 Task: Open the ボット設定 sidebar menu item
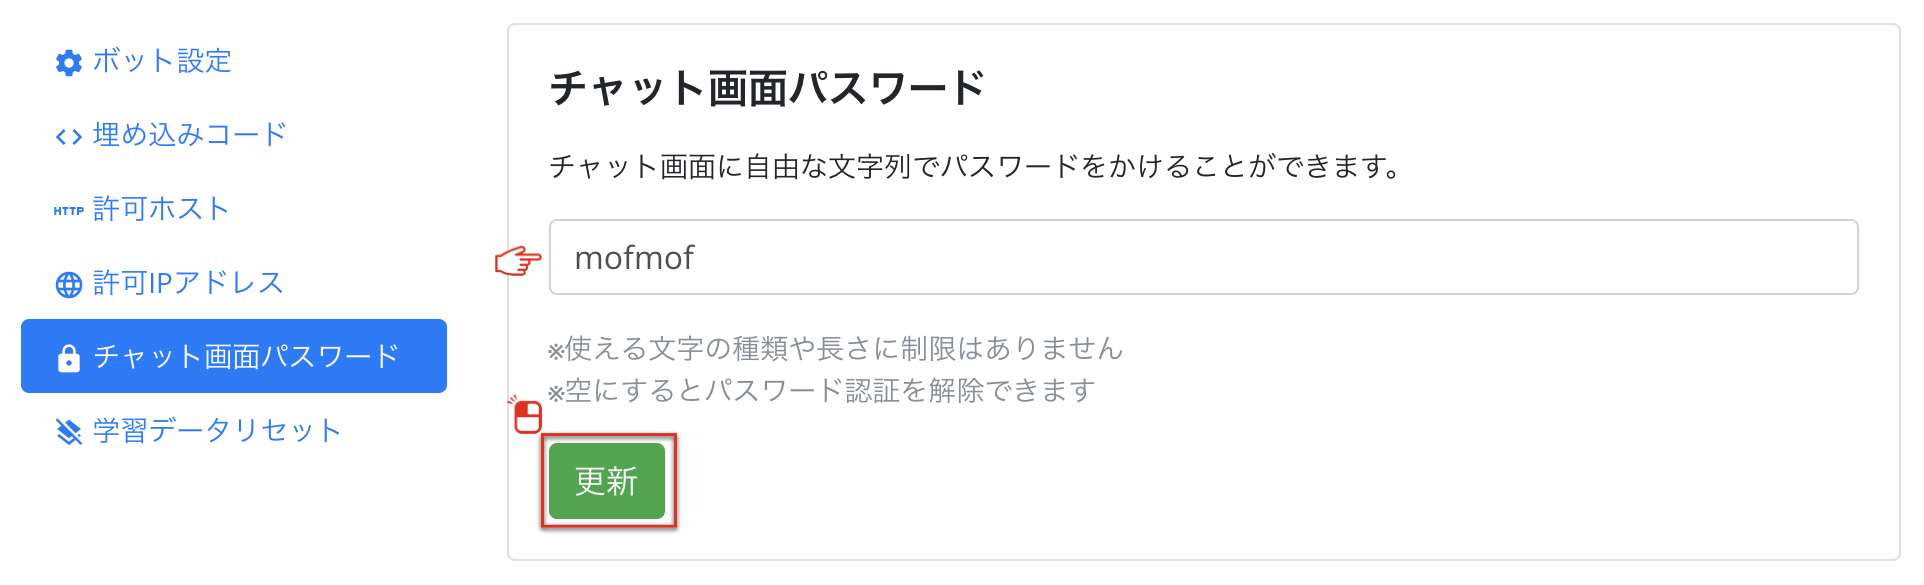tap(160, 61)
